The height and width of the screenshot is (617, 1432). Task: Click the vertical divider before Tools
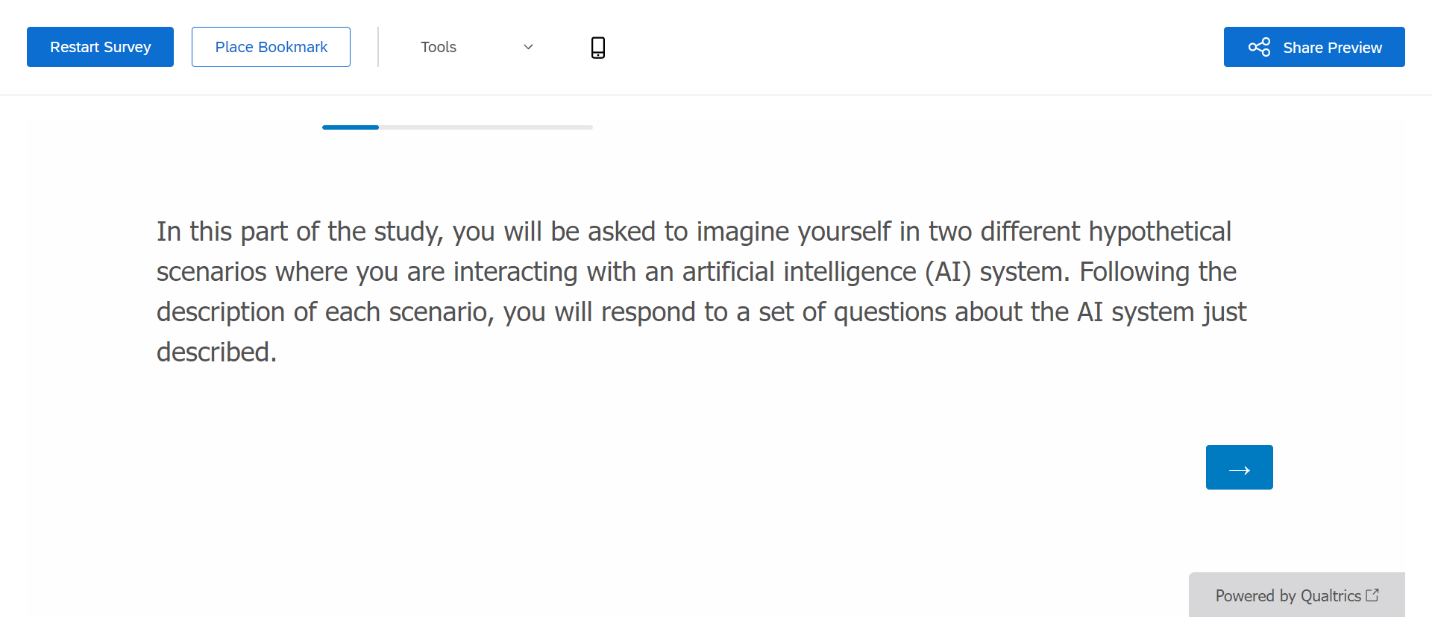(378, 47)
